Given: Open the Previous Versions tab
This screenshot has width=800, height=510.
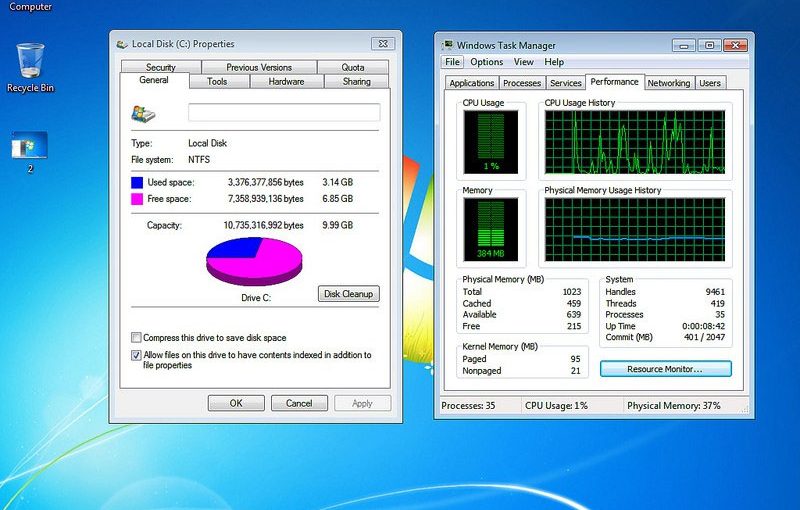Looking at the screenshot, I should [259, 67].
